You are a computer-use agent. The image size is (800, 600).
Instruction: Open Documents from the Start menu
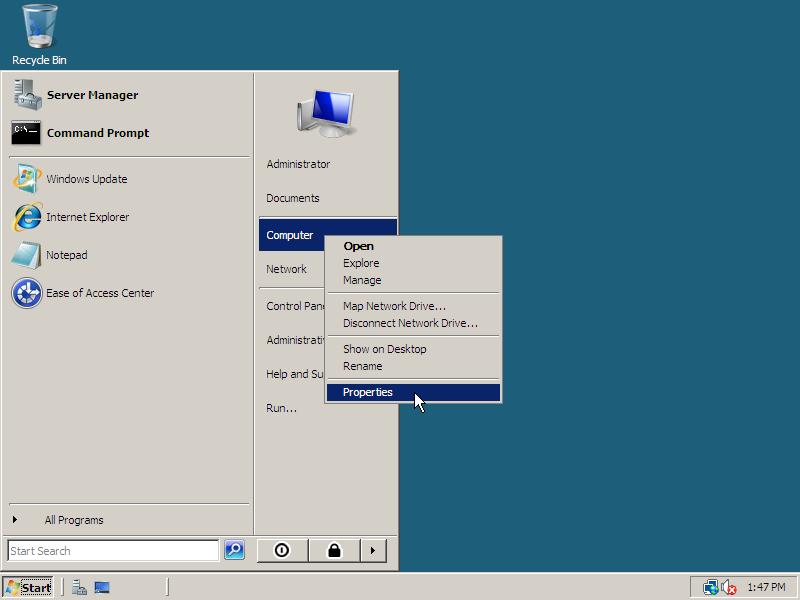[293, 198]
